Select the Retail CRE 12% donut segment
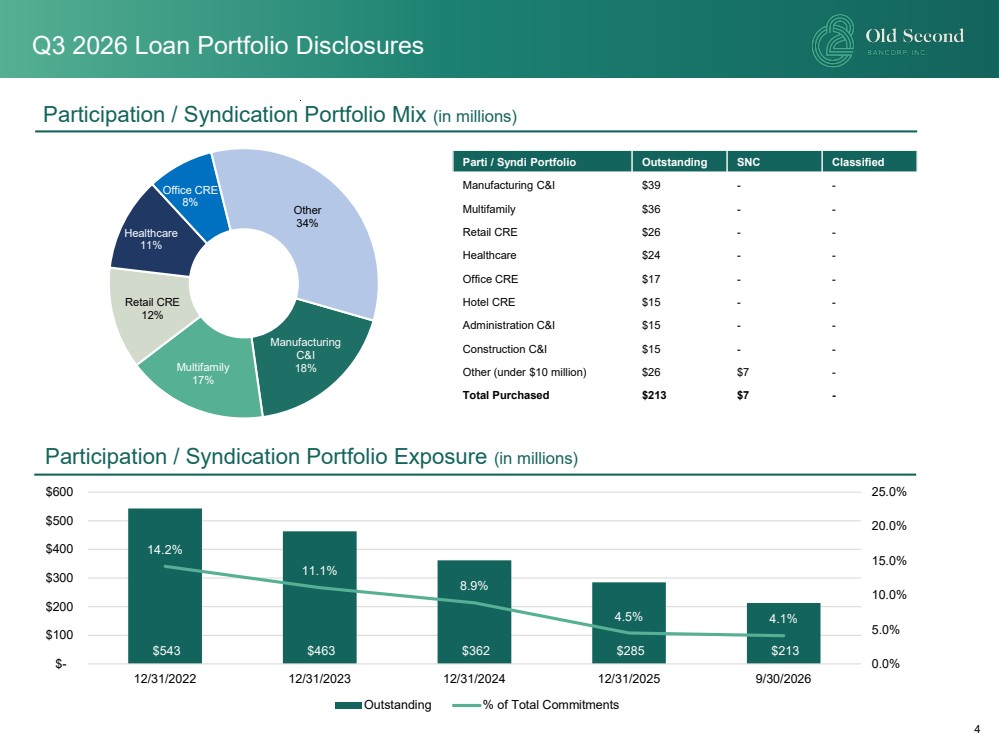 150,309
